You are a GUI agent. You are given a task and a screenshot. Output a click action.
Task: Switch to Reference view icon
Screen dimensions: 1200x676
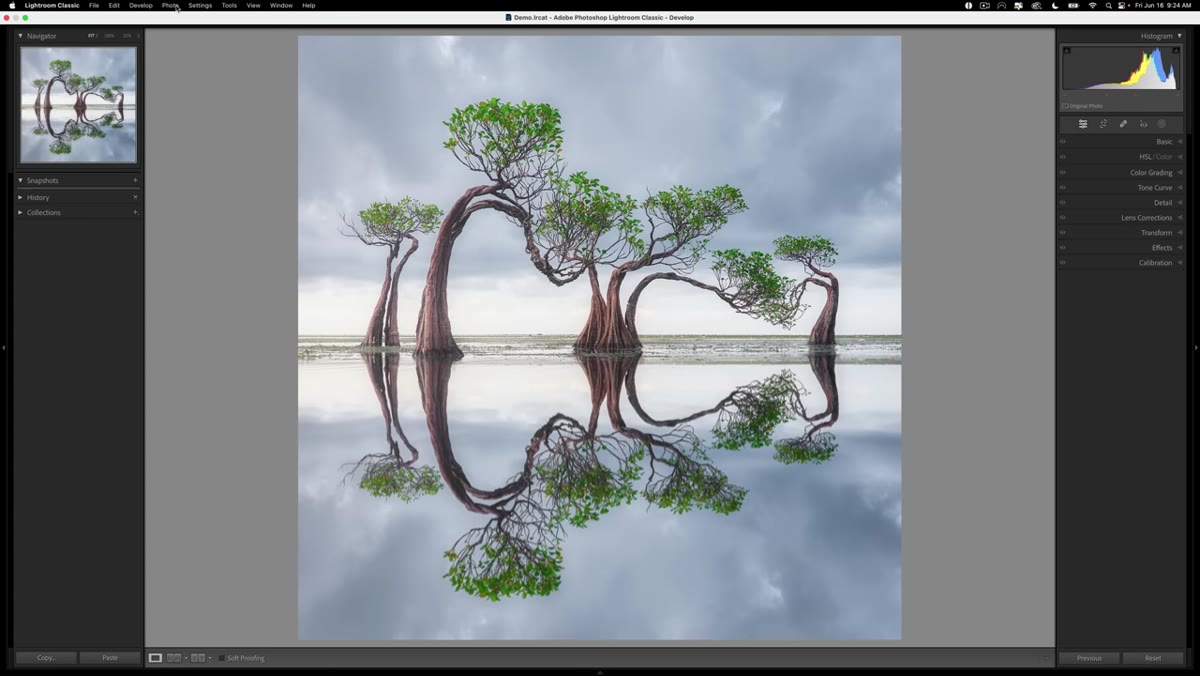click(174, 658)
